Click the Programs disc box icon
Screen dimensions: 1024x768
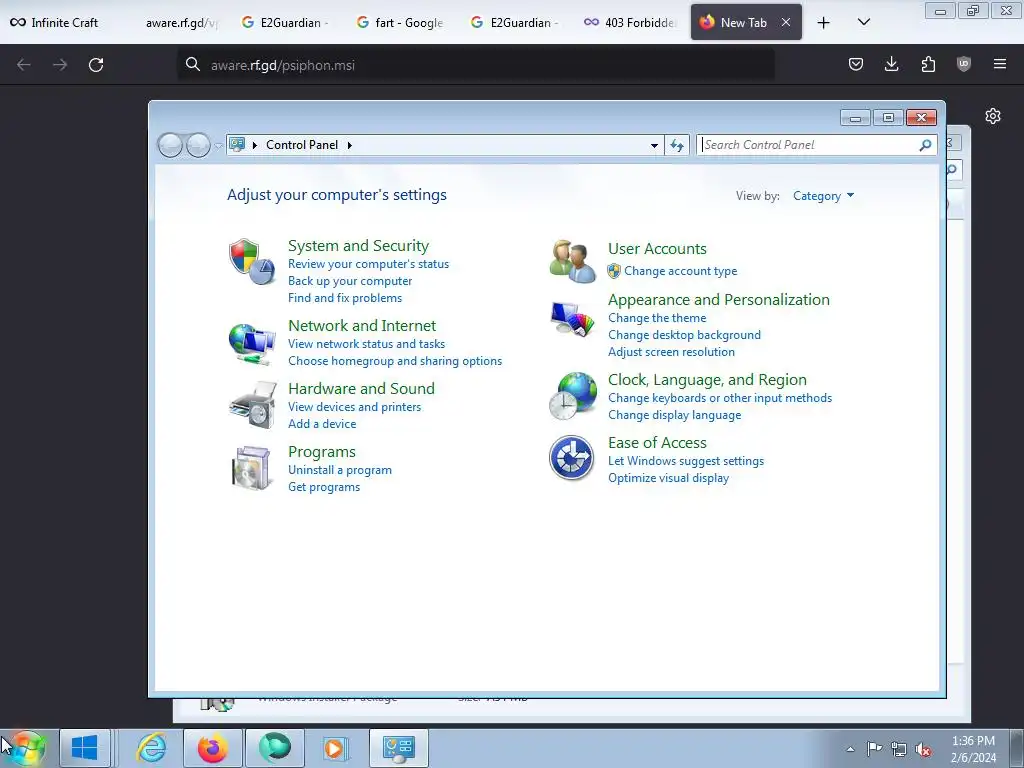(x=251, y=468)
